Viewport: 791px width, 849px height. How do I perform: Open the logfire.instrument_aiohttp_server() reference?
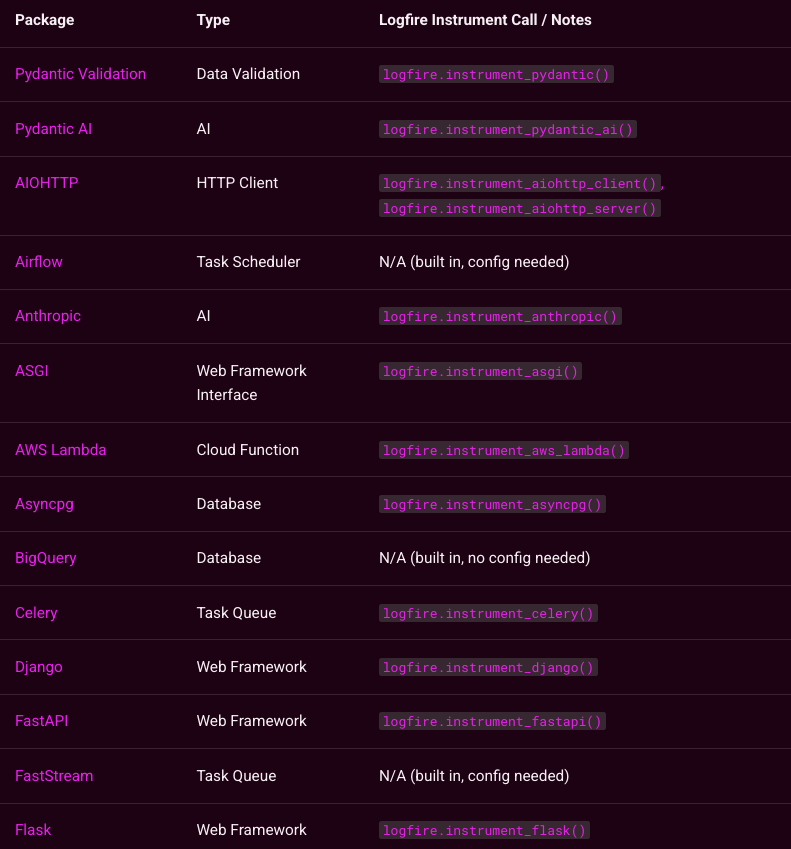(520, 208)
